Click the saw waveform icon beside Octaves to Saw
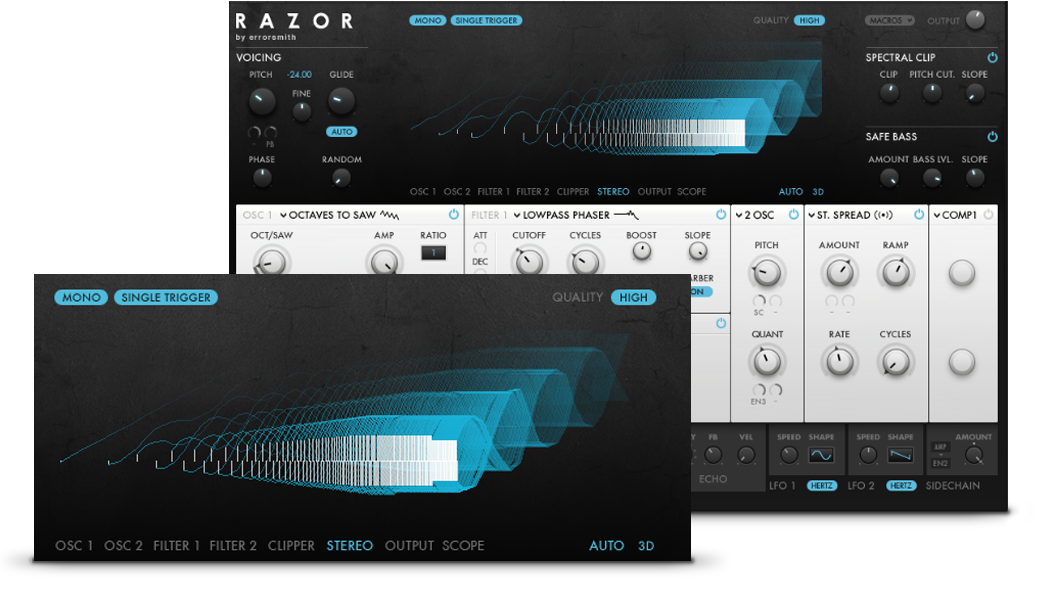This screenshot has width=1040, height=600. pos(389,215)
